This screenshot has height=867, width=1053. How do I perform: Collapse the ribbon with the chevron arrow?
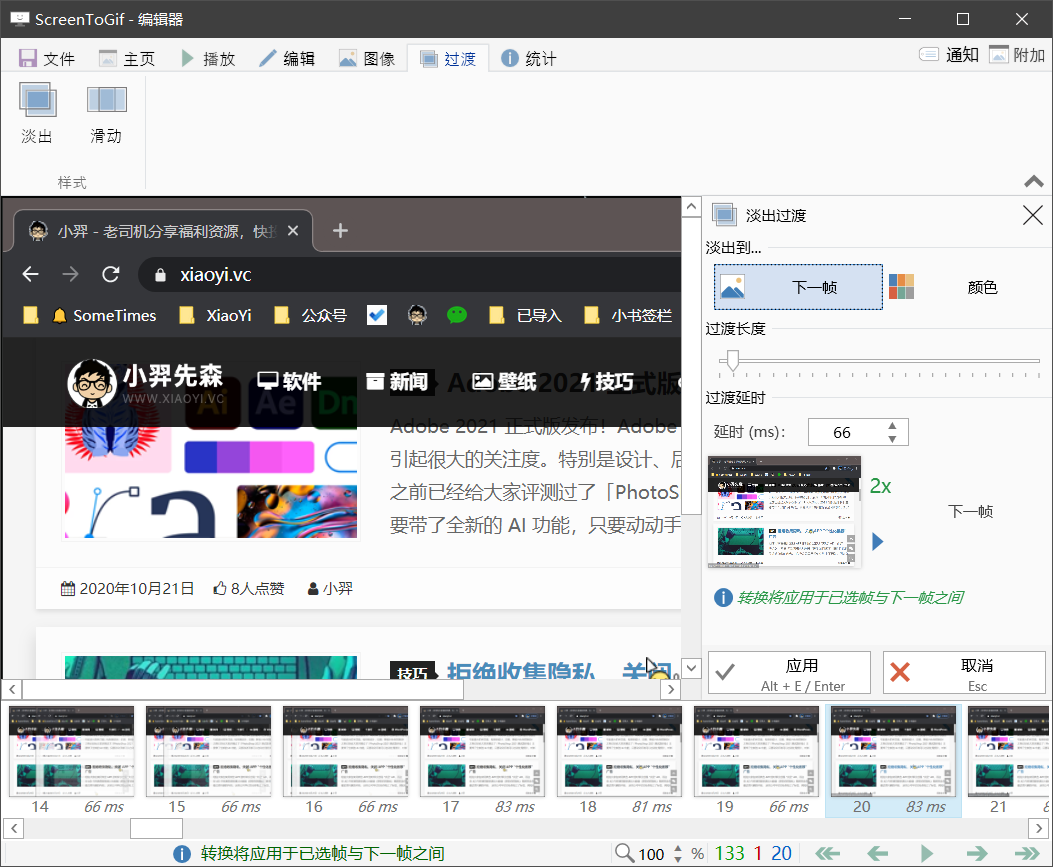tap(1033, 181)
